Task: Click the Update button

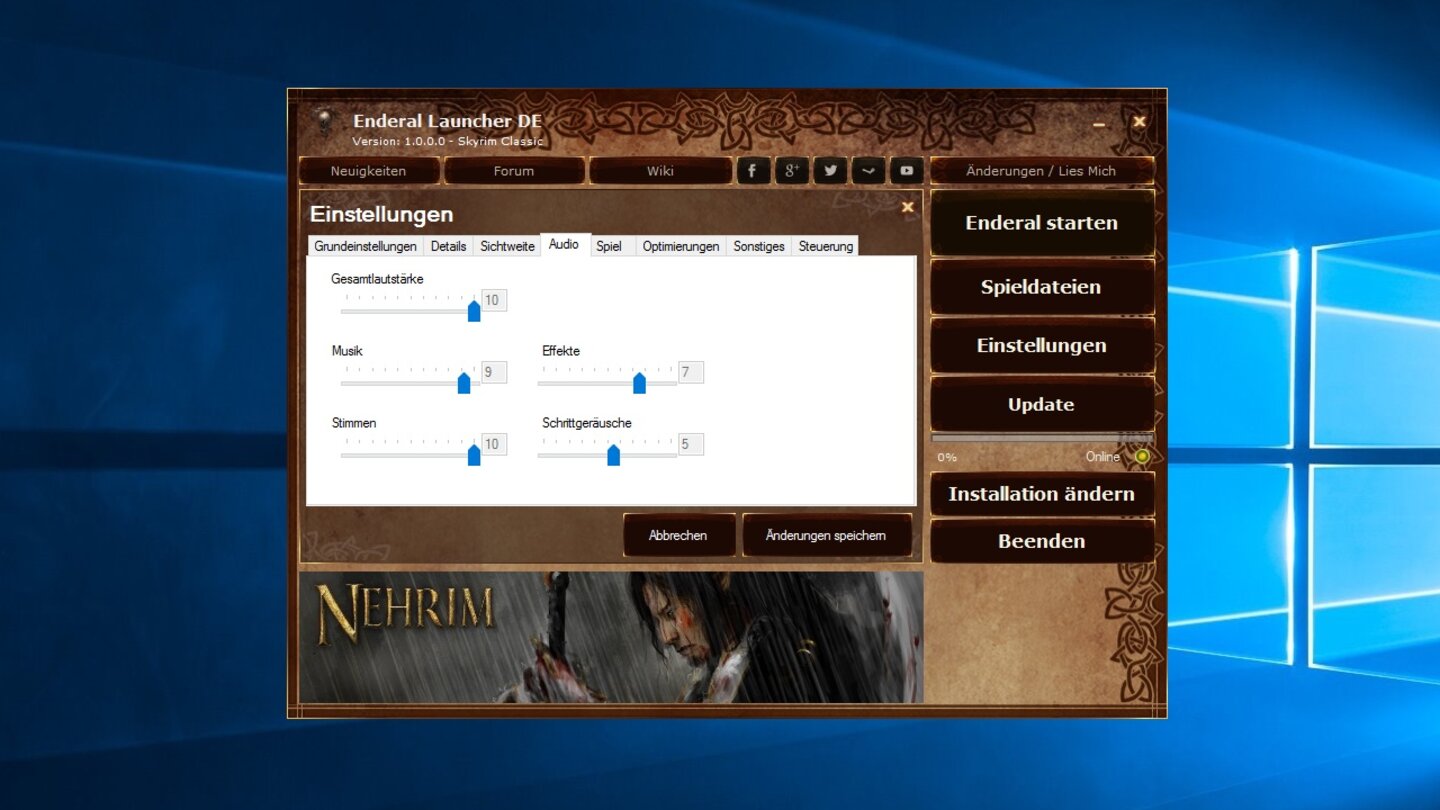Action: click(1042, 405)
